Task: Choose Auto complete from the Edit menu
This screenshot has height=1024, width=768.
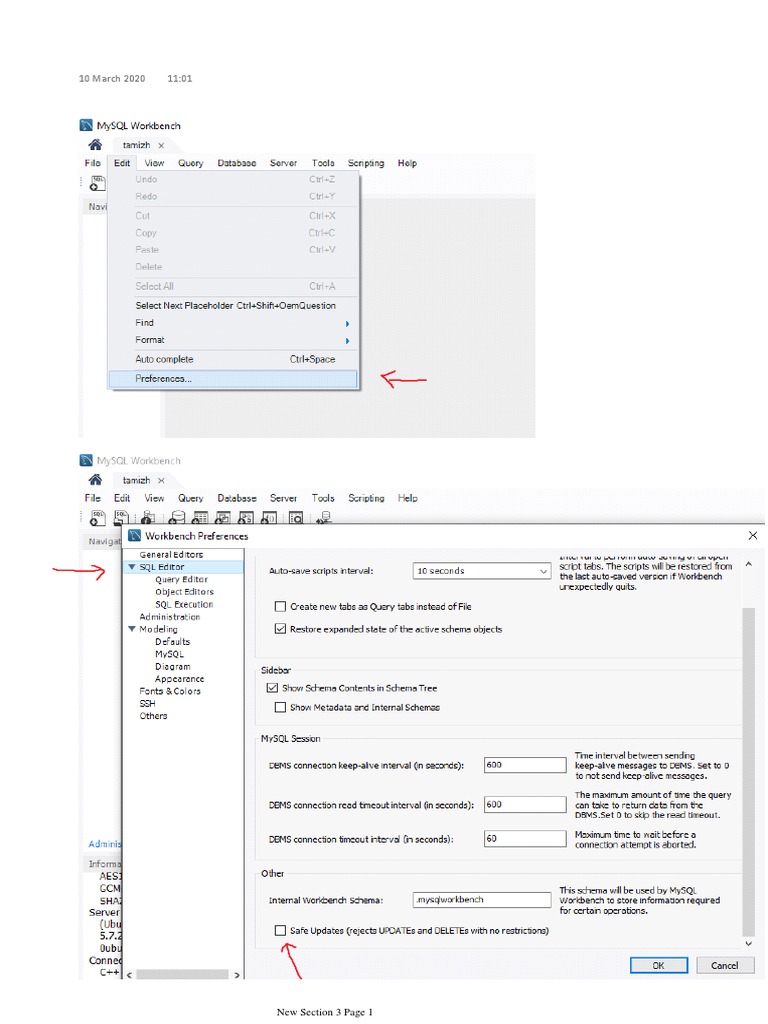Action: (x=233, y=359)
